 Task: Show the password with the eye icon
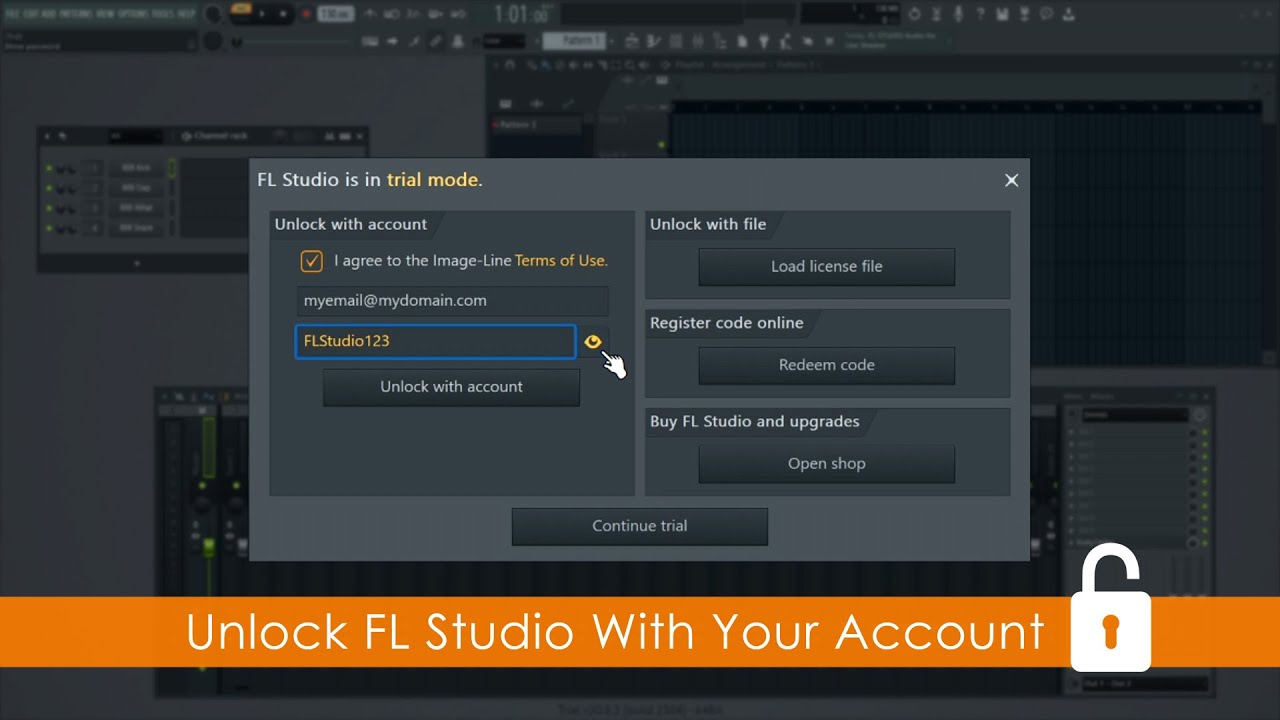click(x=593, y=342)
